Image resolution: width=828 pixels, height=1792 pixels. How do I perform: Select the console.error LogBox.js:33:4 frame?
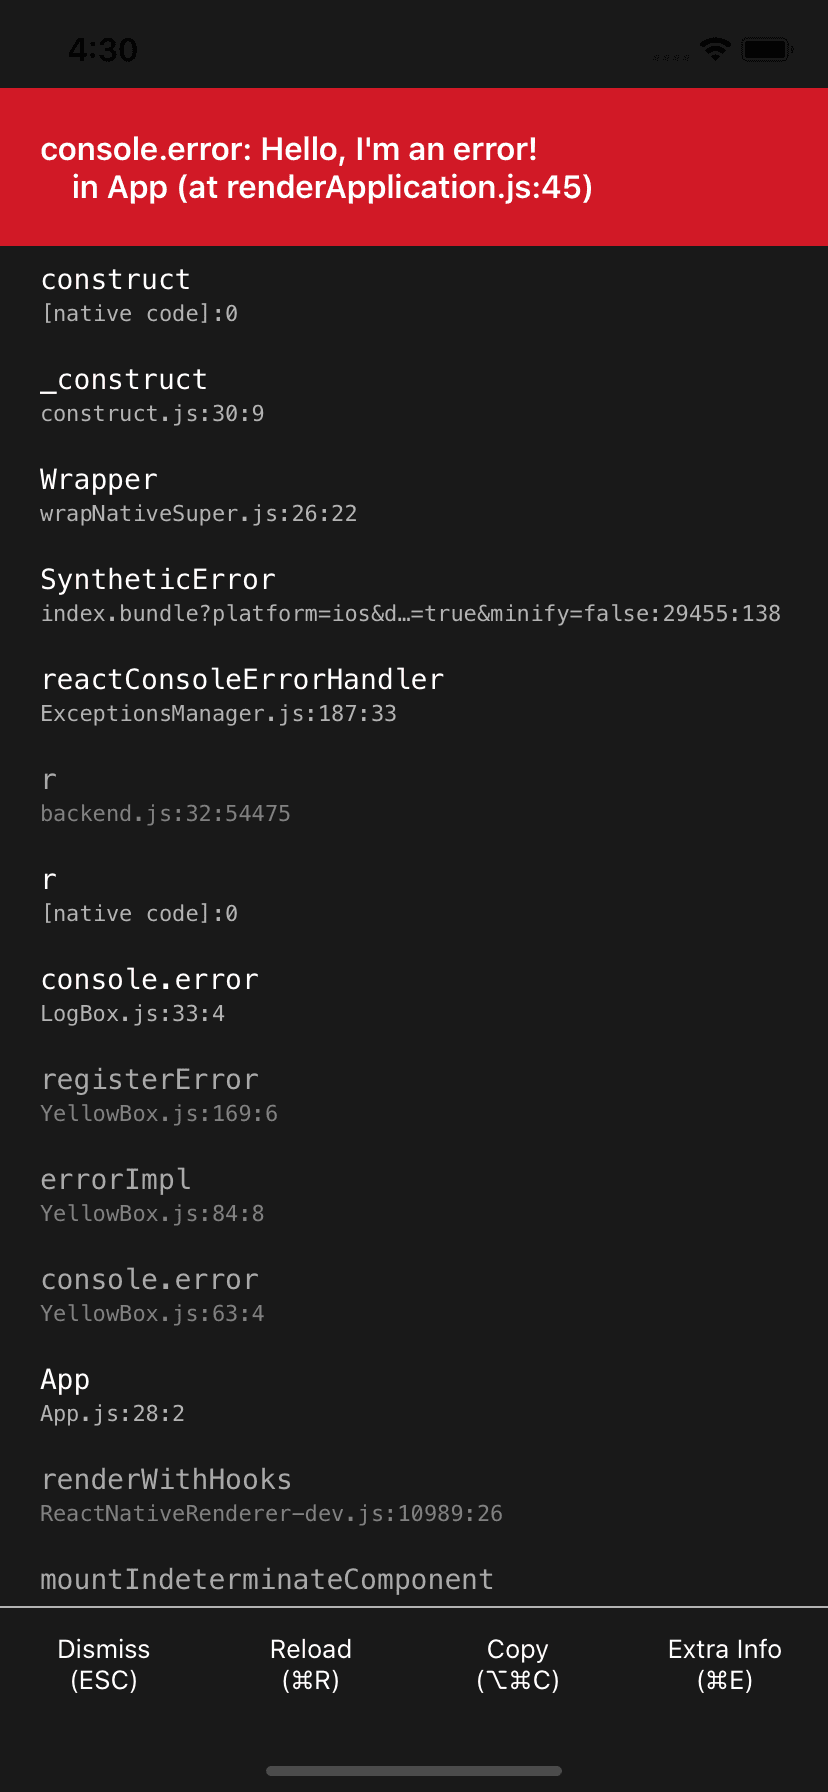[414, 996]
